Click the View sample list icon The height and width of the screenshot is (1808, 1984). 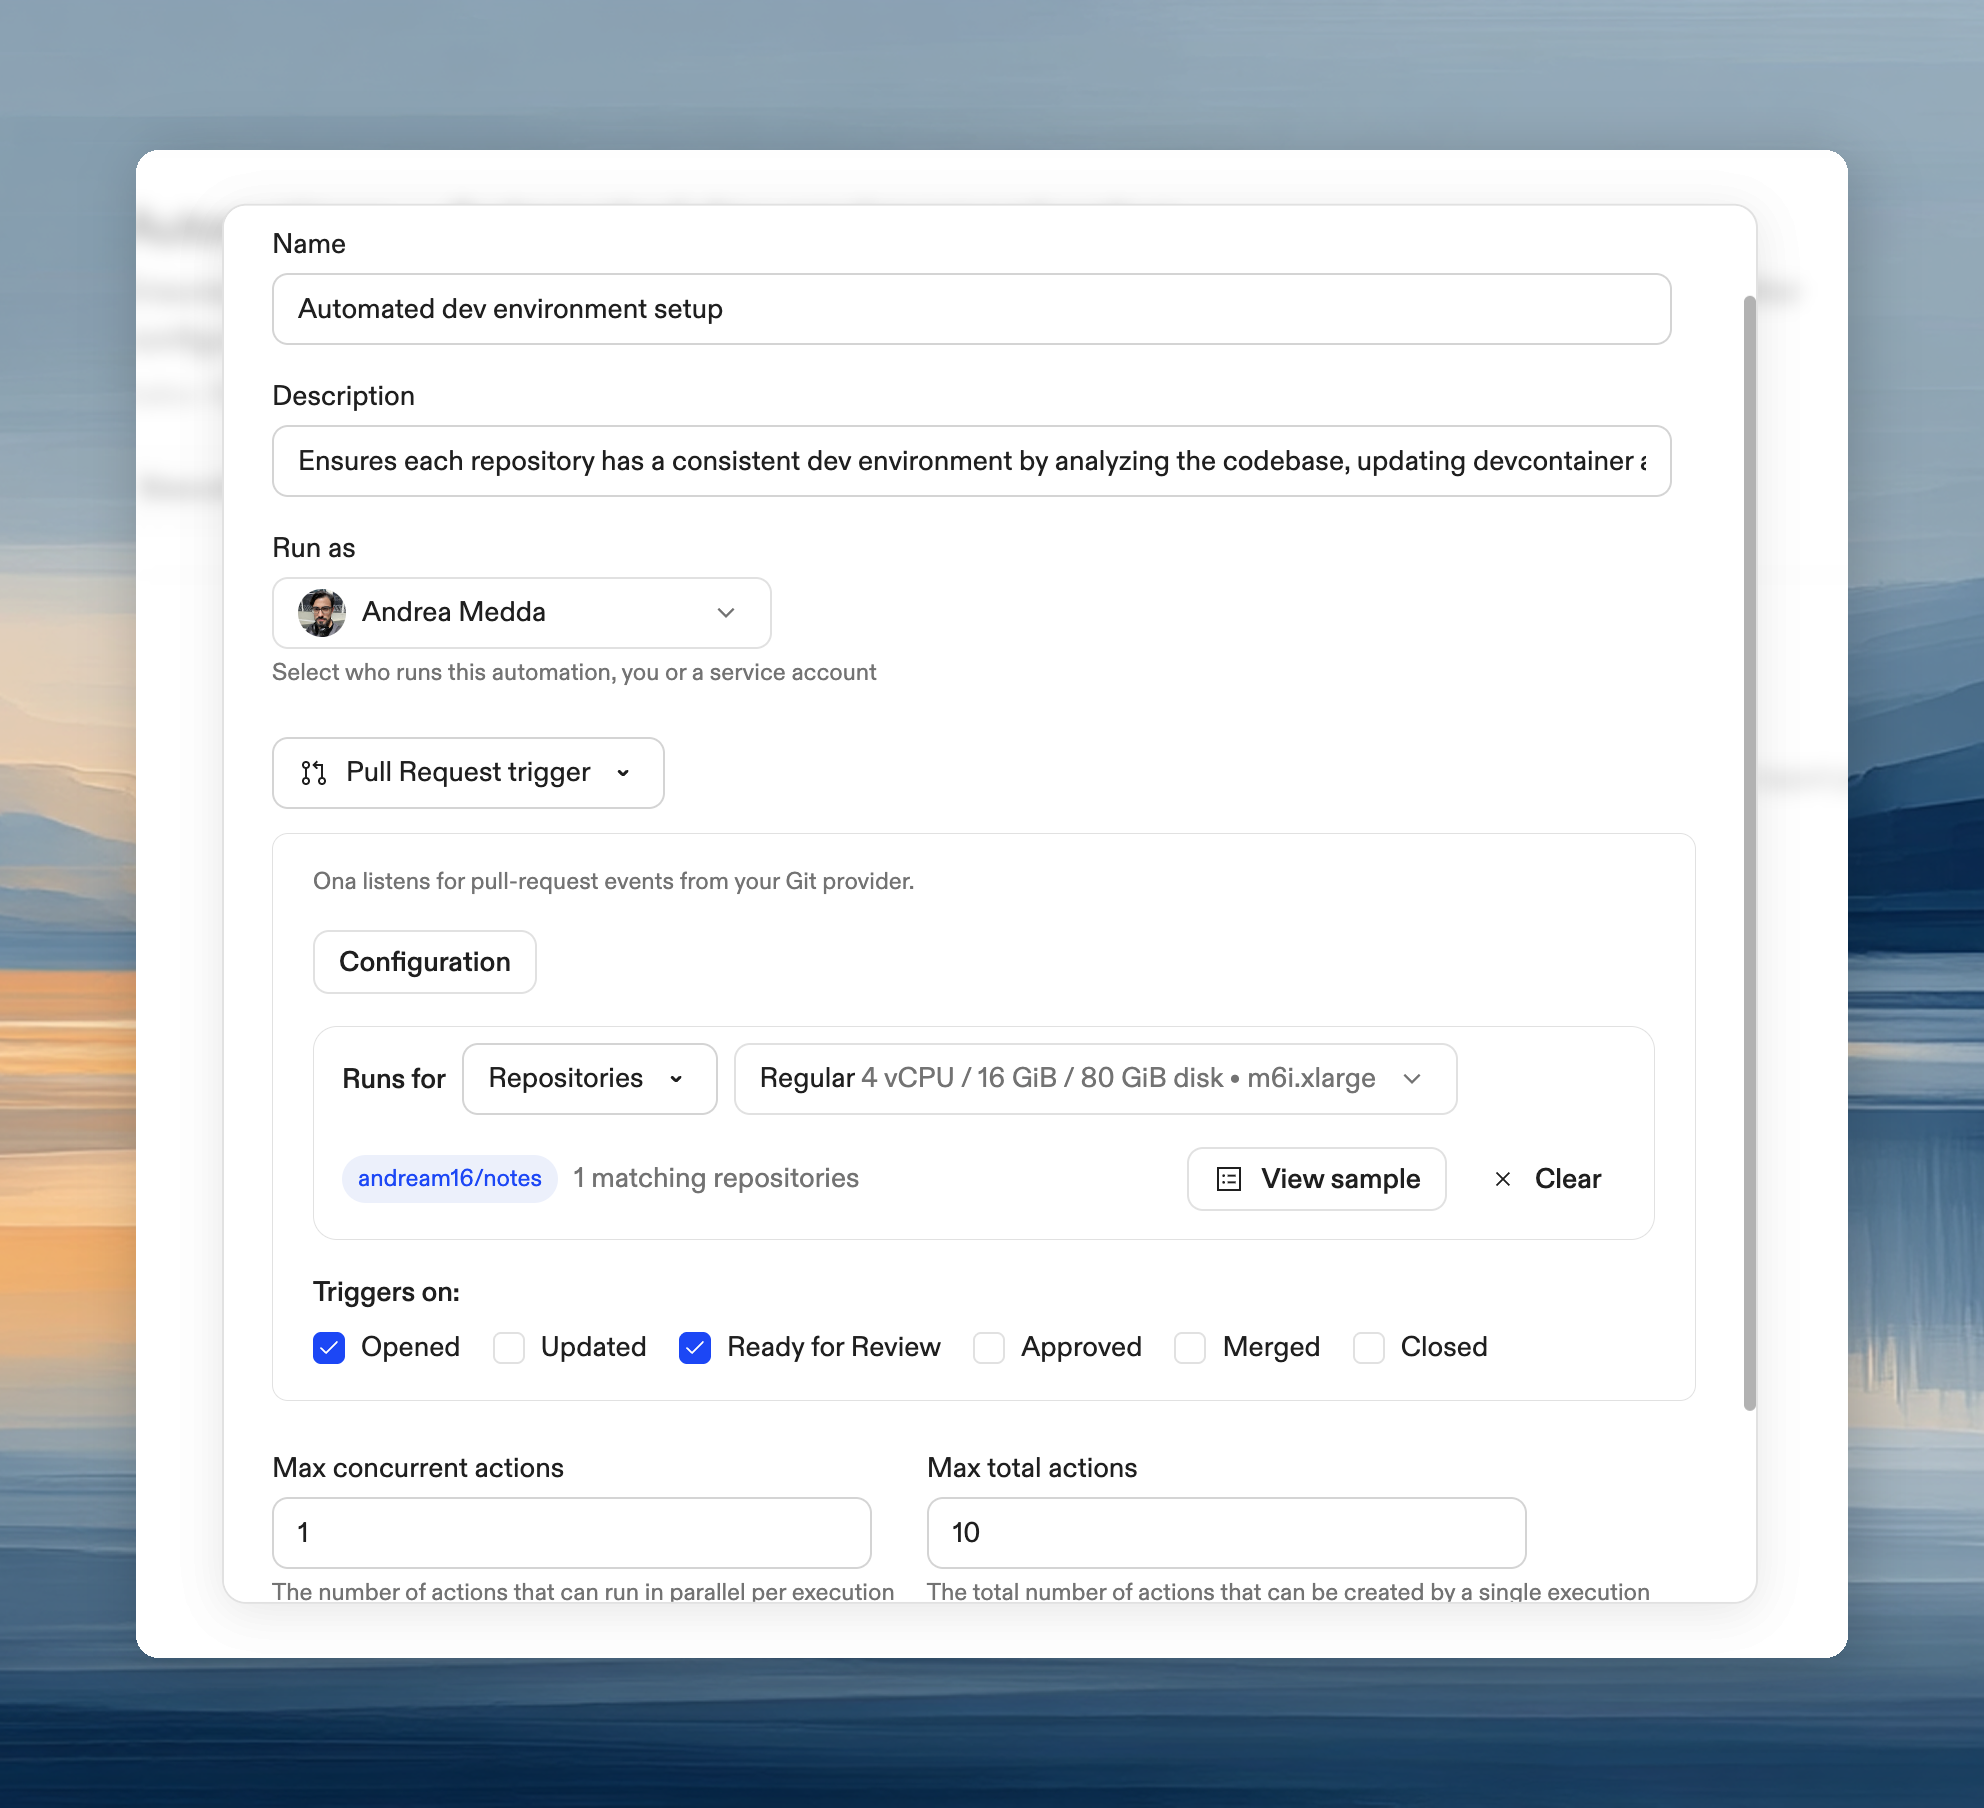coord(1227,1179)
